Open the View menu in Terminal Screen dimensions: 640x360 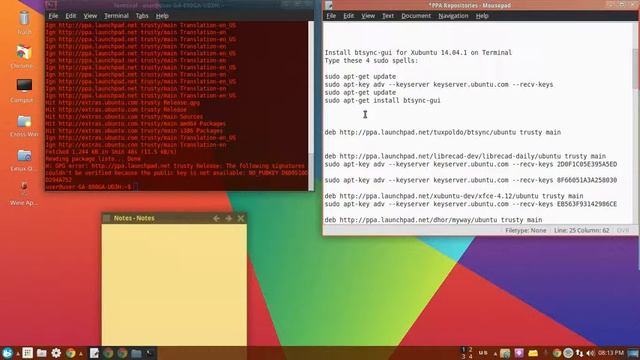[90, 16]
